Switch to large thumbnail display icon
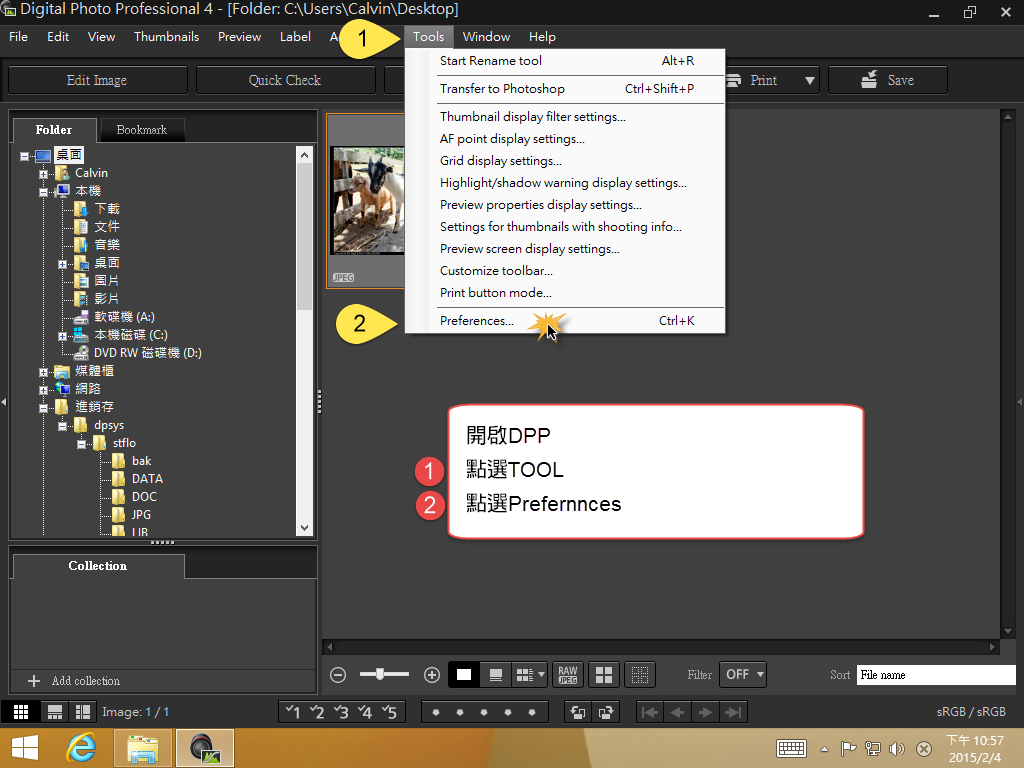This screenshot has height=768, width=1024. (464, 675)
